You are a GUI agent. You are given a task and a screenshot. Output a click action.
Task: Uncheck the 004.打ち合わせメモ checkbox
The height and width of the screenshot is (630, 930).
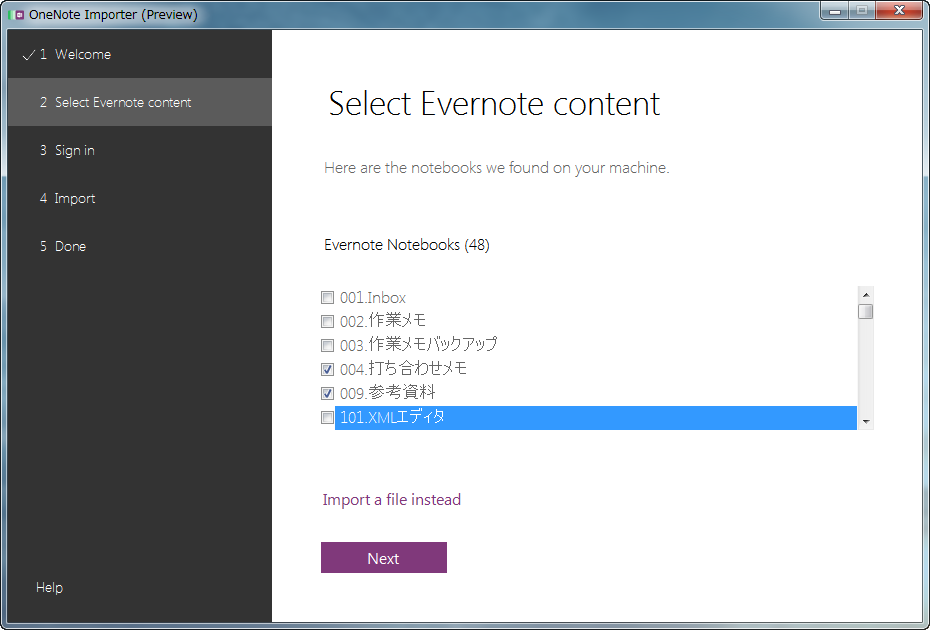click(x=327, y=370)
